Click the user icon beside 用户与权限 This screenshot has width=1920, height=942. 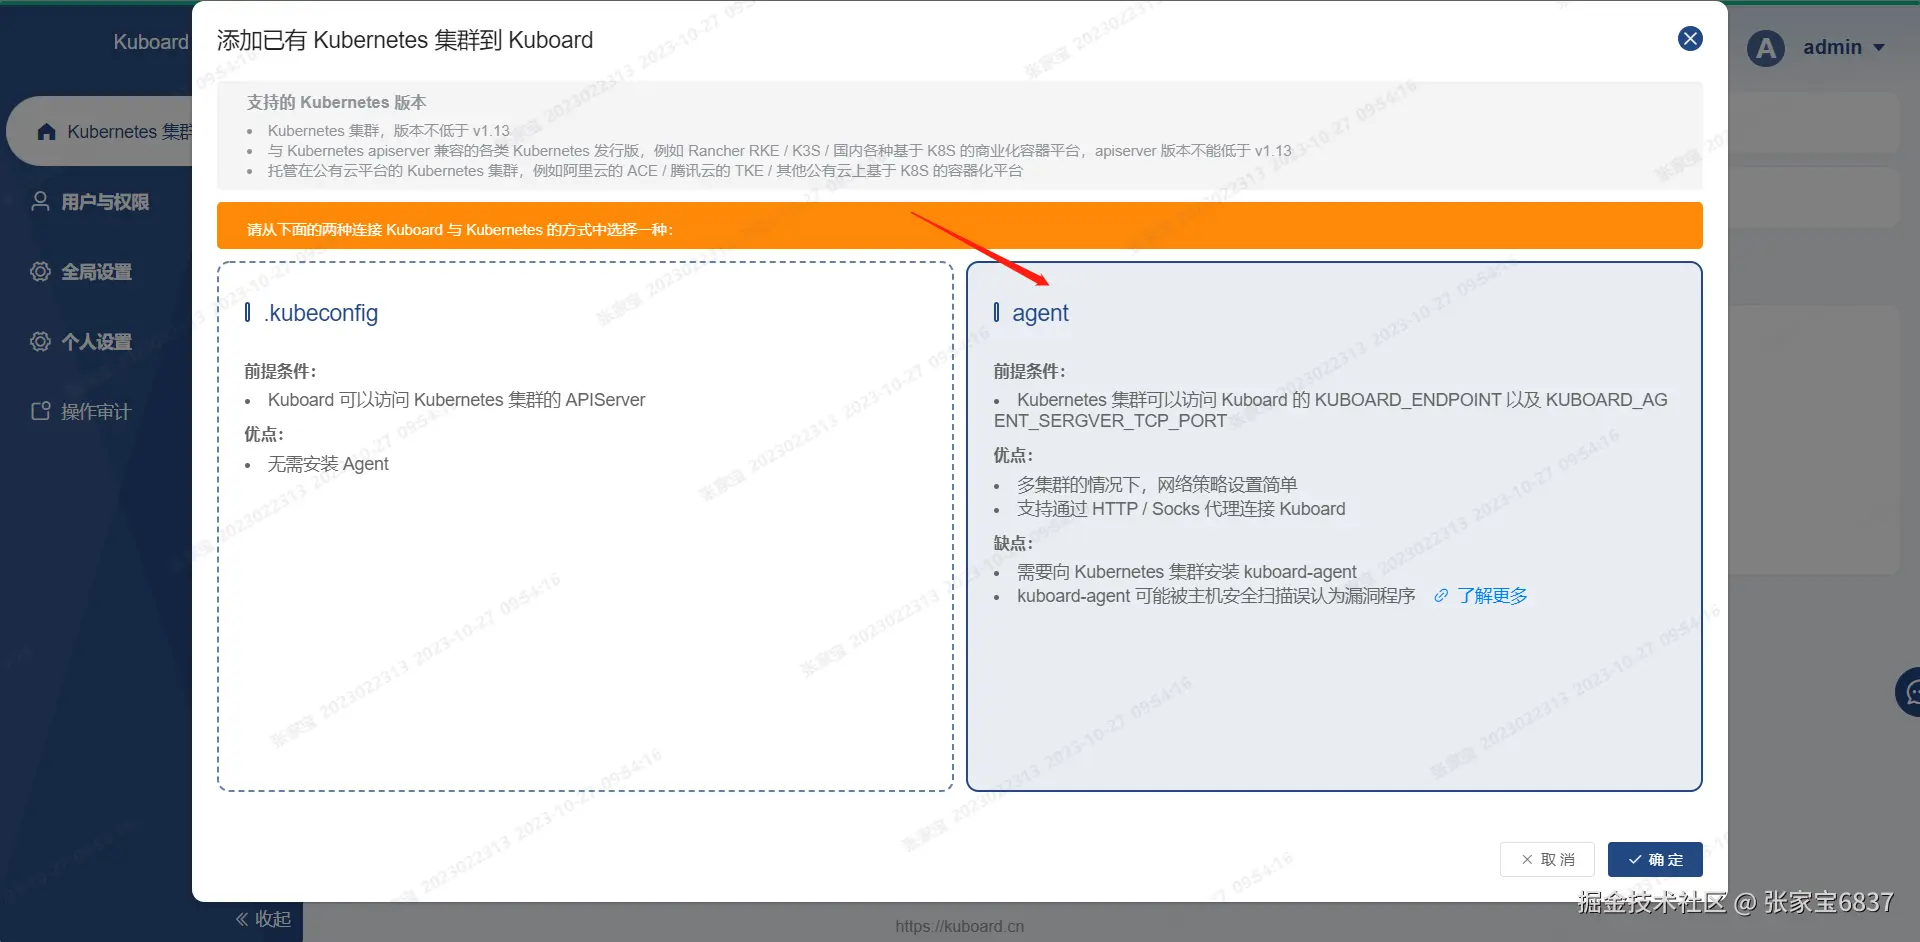point(40,201)
